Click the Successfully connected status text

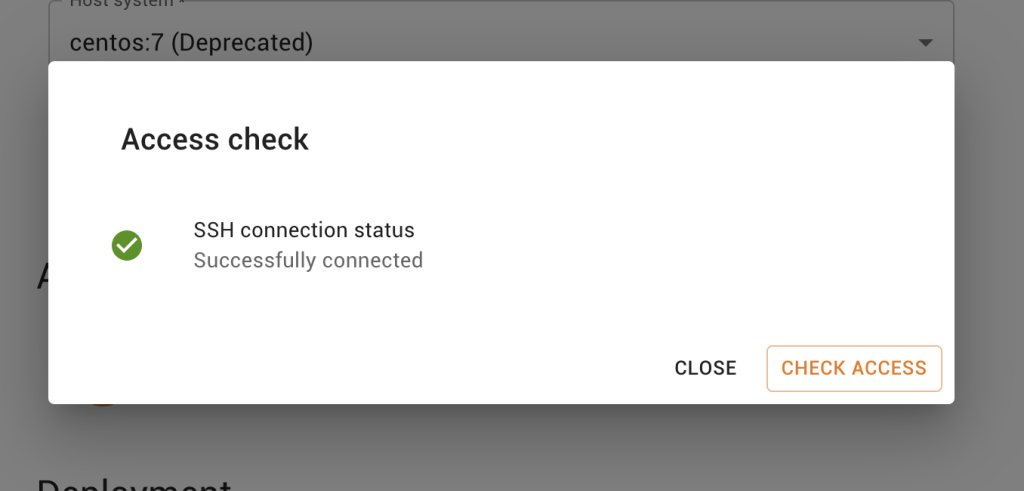[308, 261]
